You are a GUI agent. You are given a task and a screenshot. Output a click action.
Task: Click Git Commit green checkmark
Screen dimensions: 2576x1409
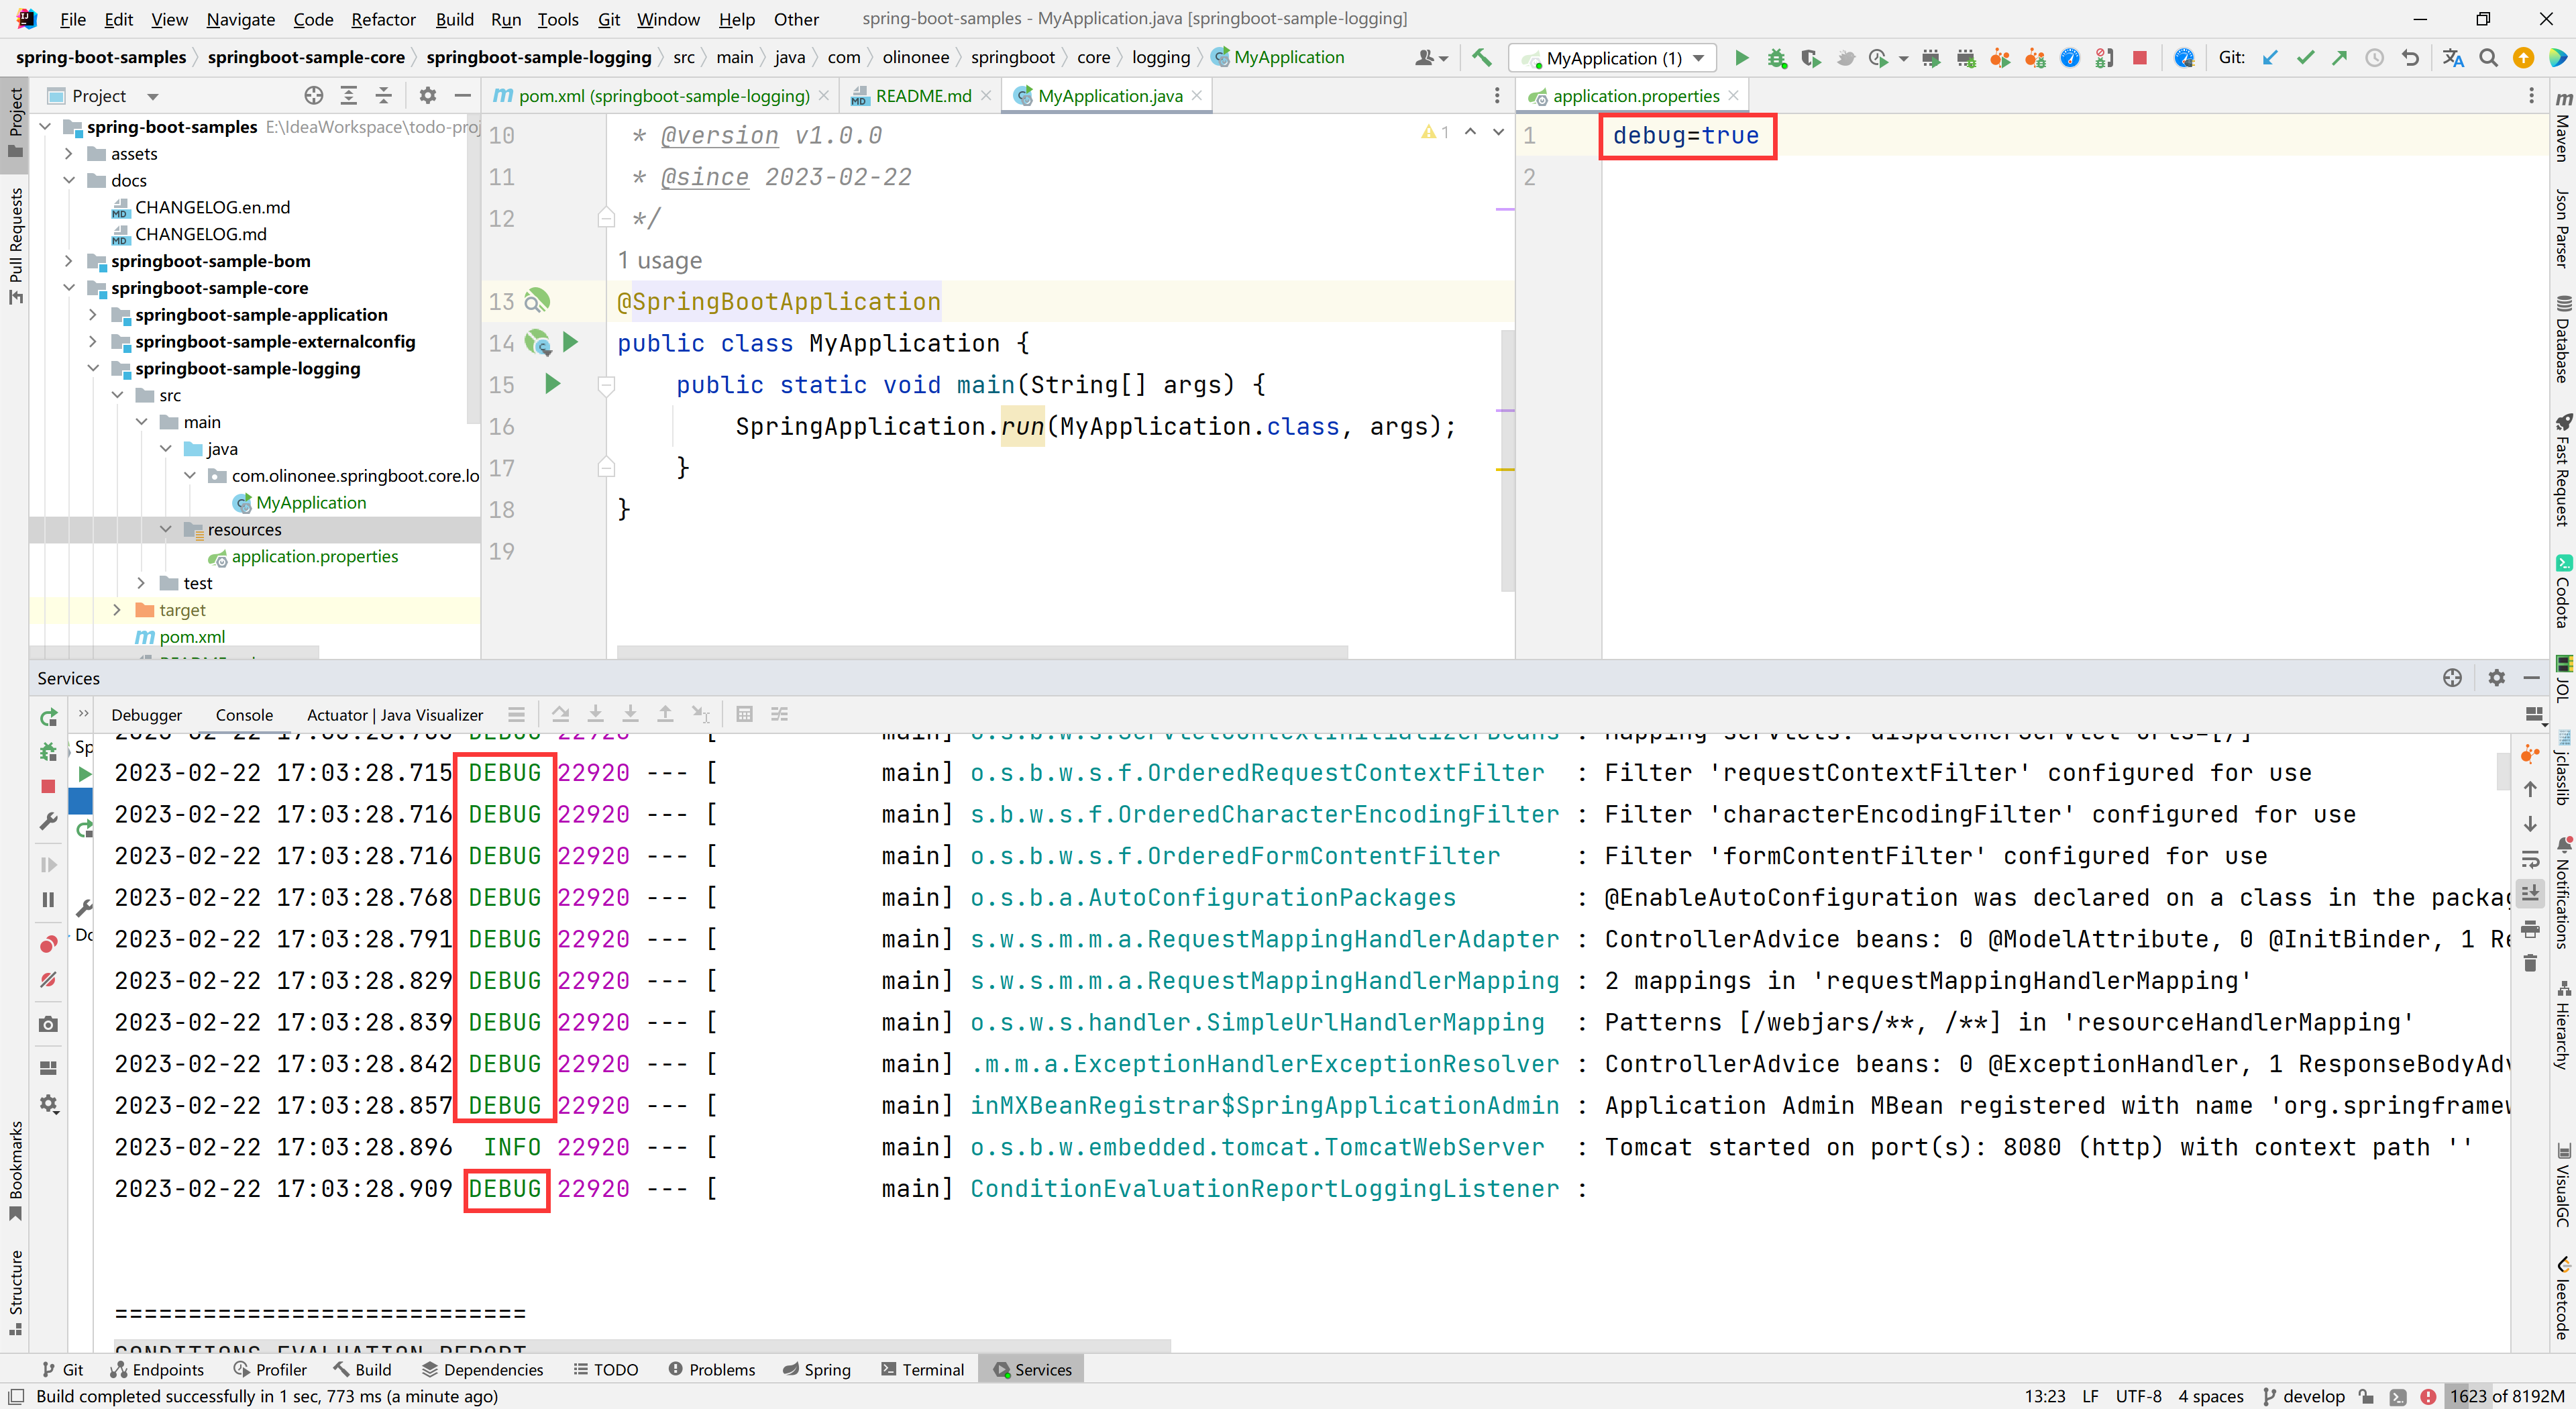2305,58
